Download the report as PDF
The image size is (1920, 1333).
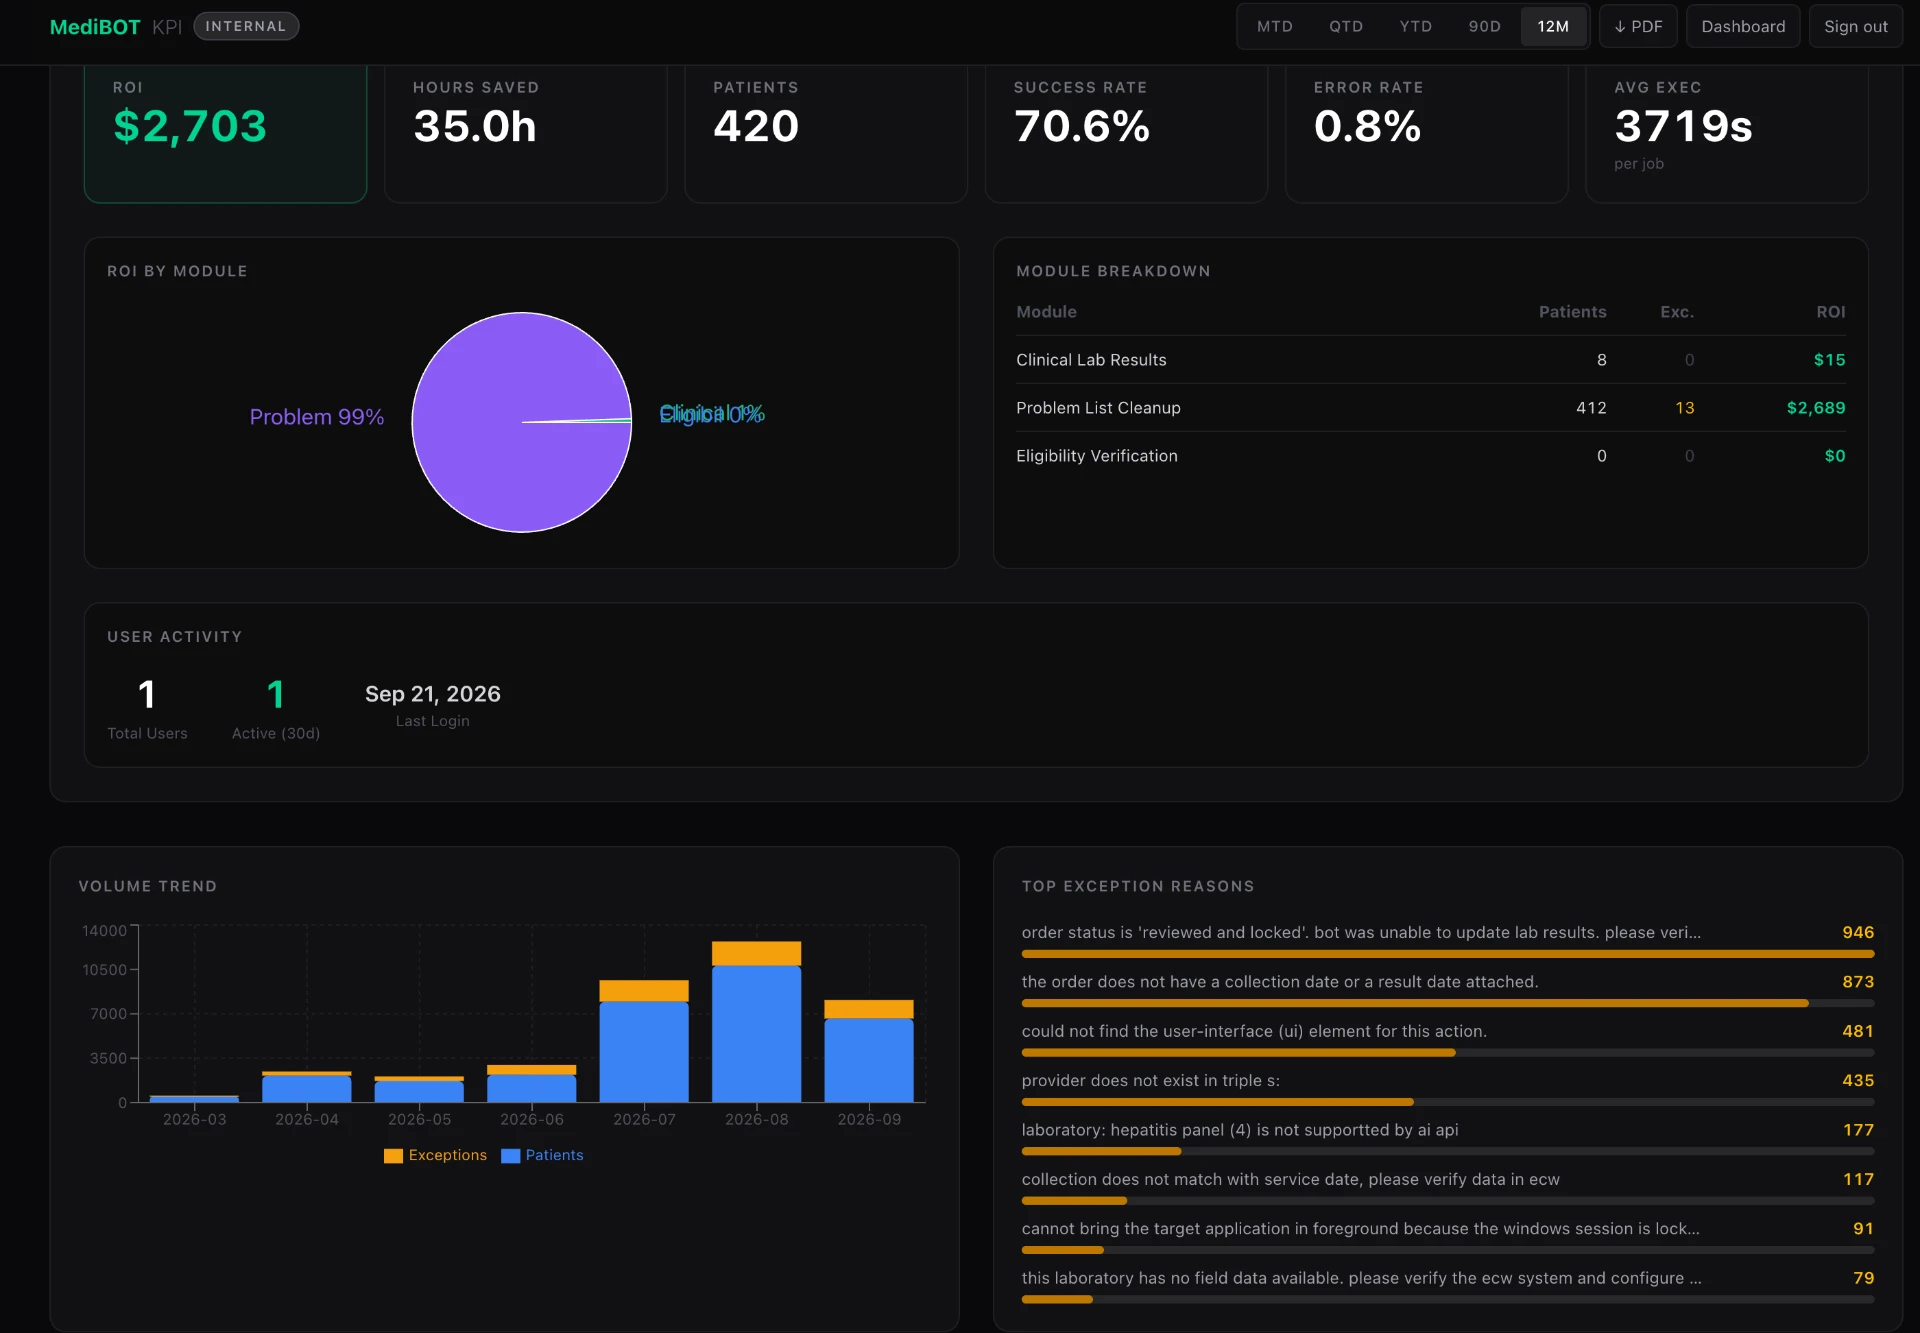click(x=1638, y=27)
